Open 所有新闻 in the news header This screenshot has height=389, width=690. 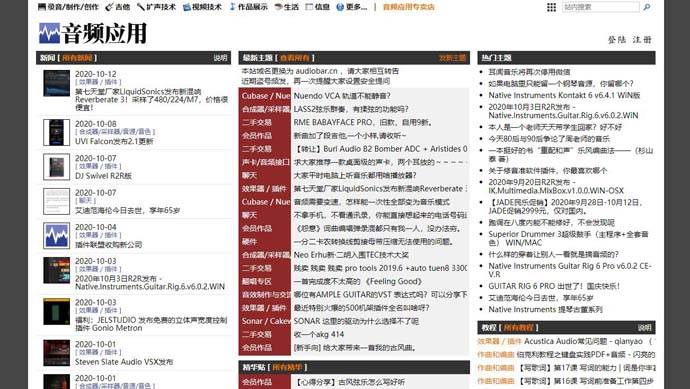coord(77,58)
